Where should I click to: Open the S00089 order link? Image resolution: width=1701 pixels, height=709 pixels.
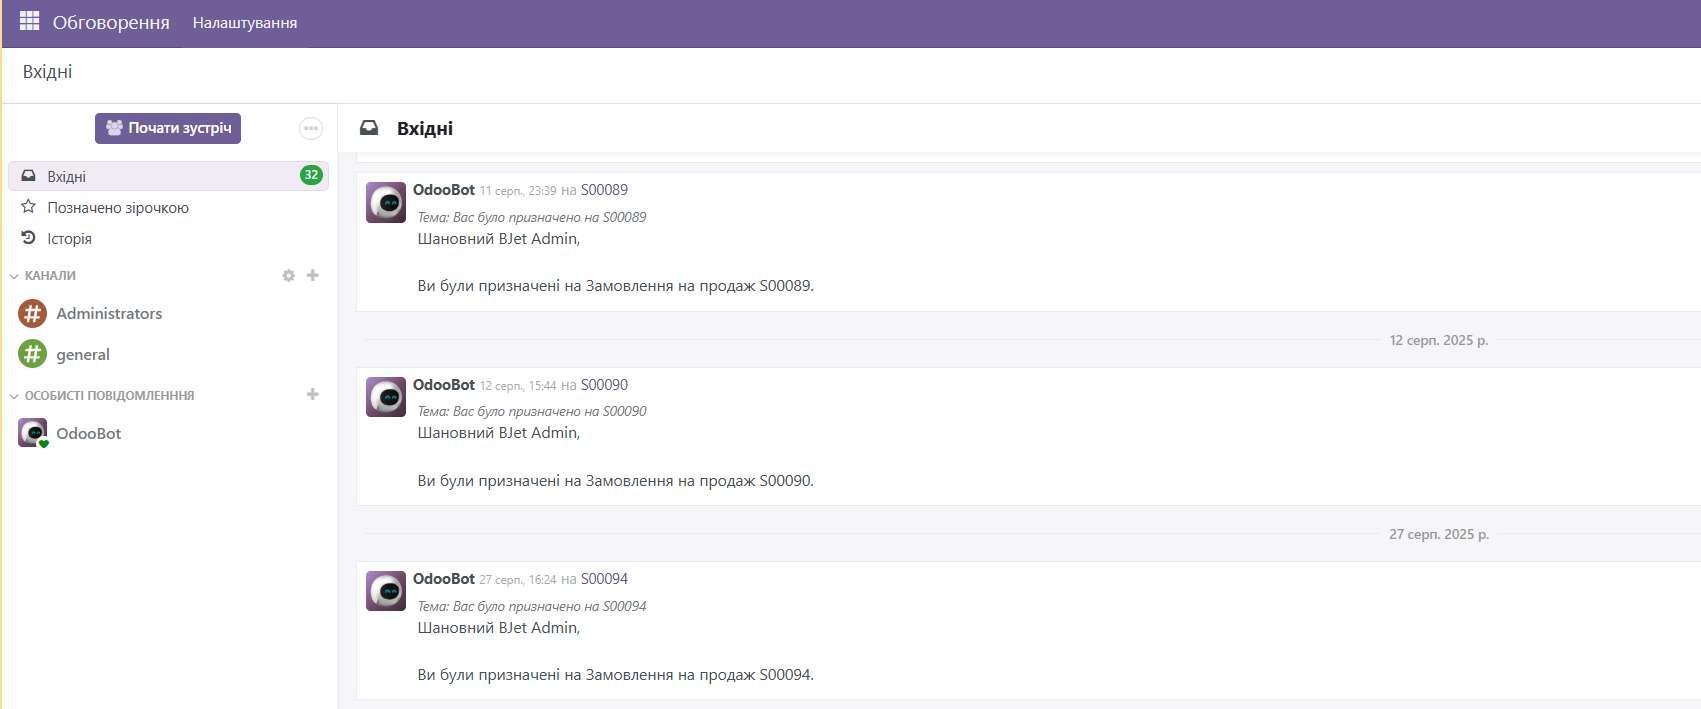pos(604,190)
